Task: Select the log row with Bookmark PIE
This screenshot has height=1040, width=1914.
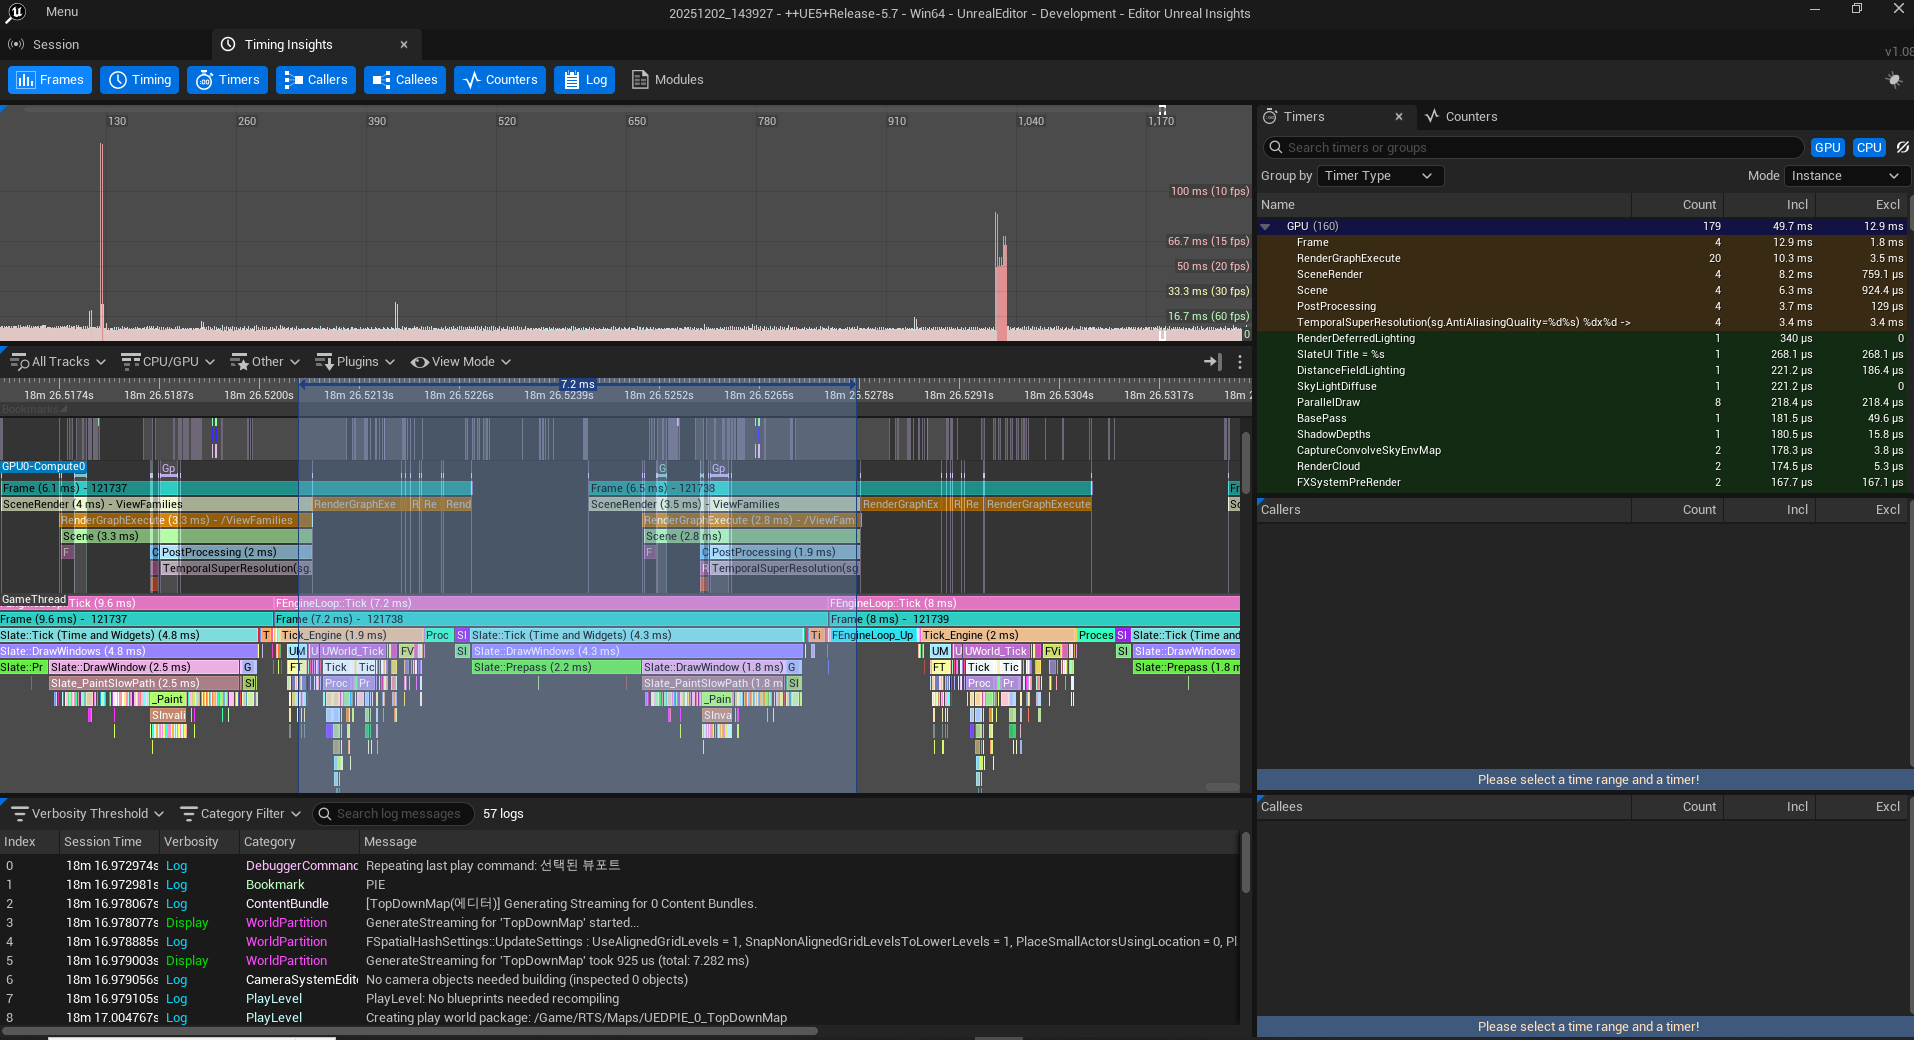Action: click(x=620, y=885)
